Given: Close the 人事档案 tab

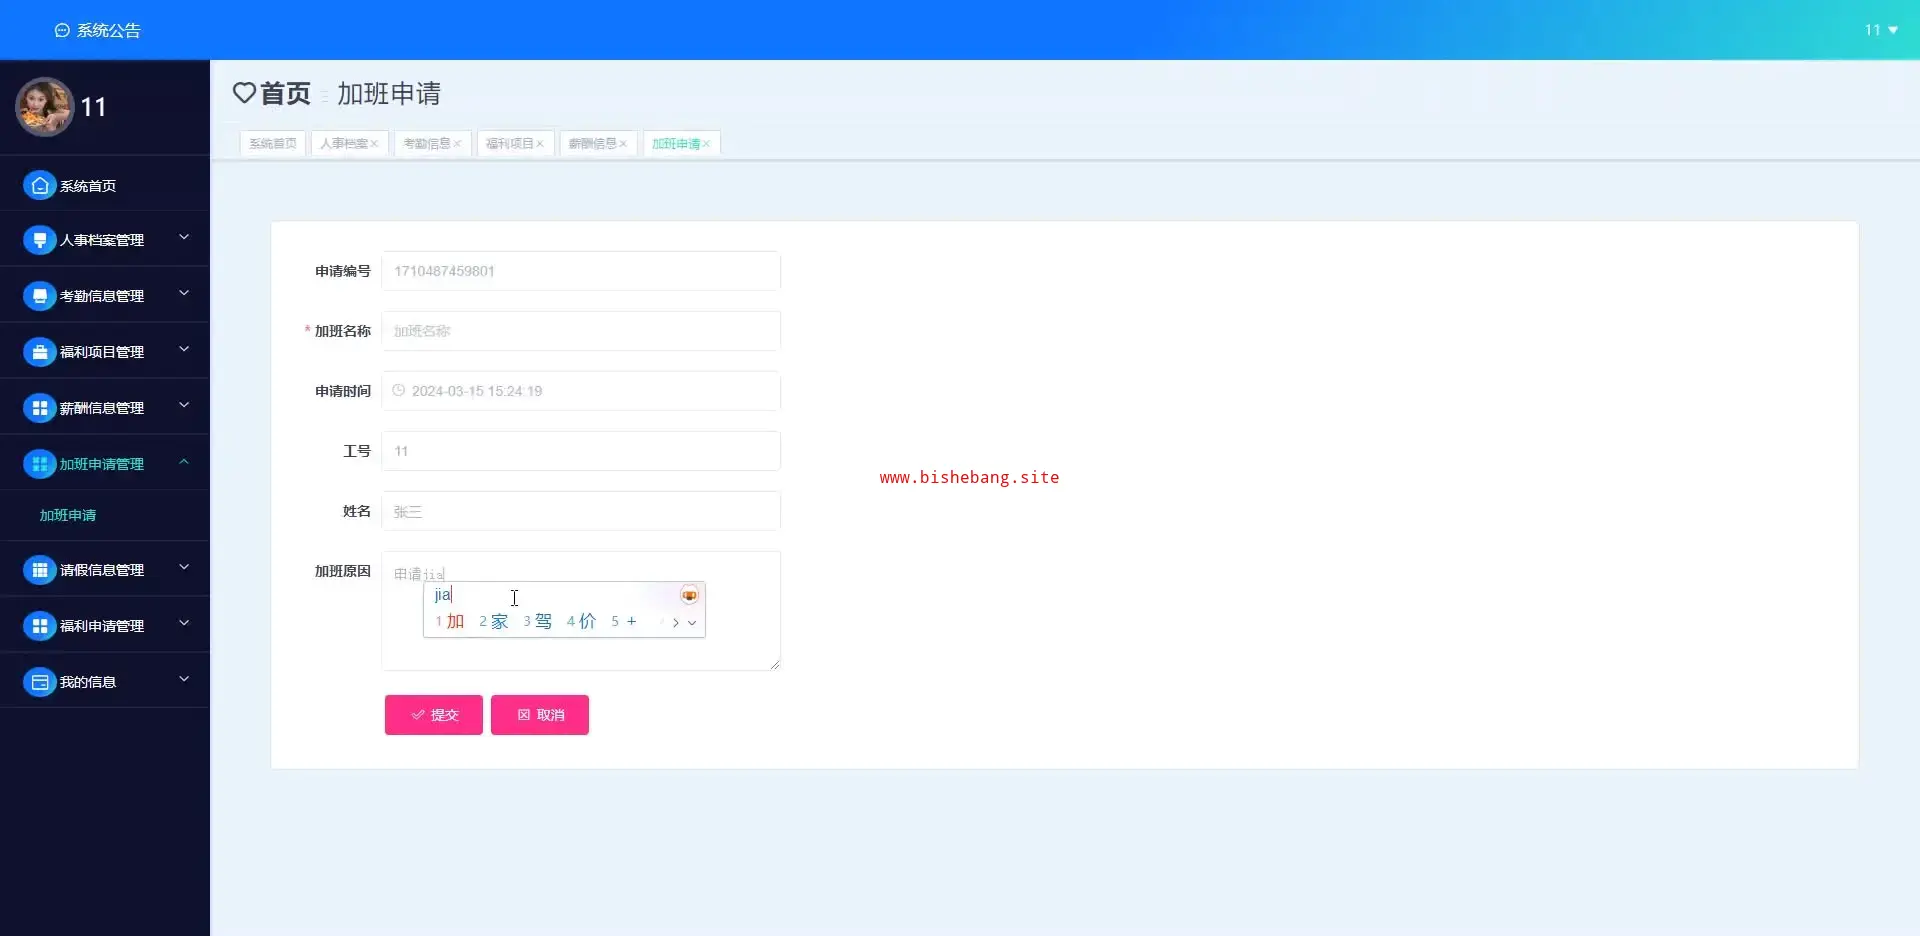Looking at the screenshot, I should point(374,144).
